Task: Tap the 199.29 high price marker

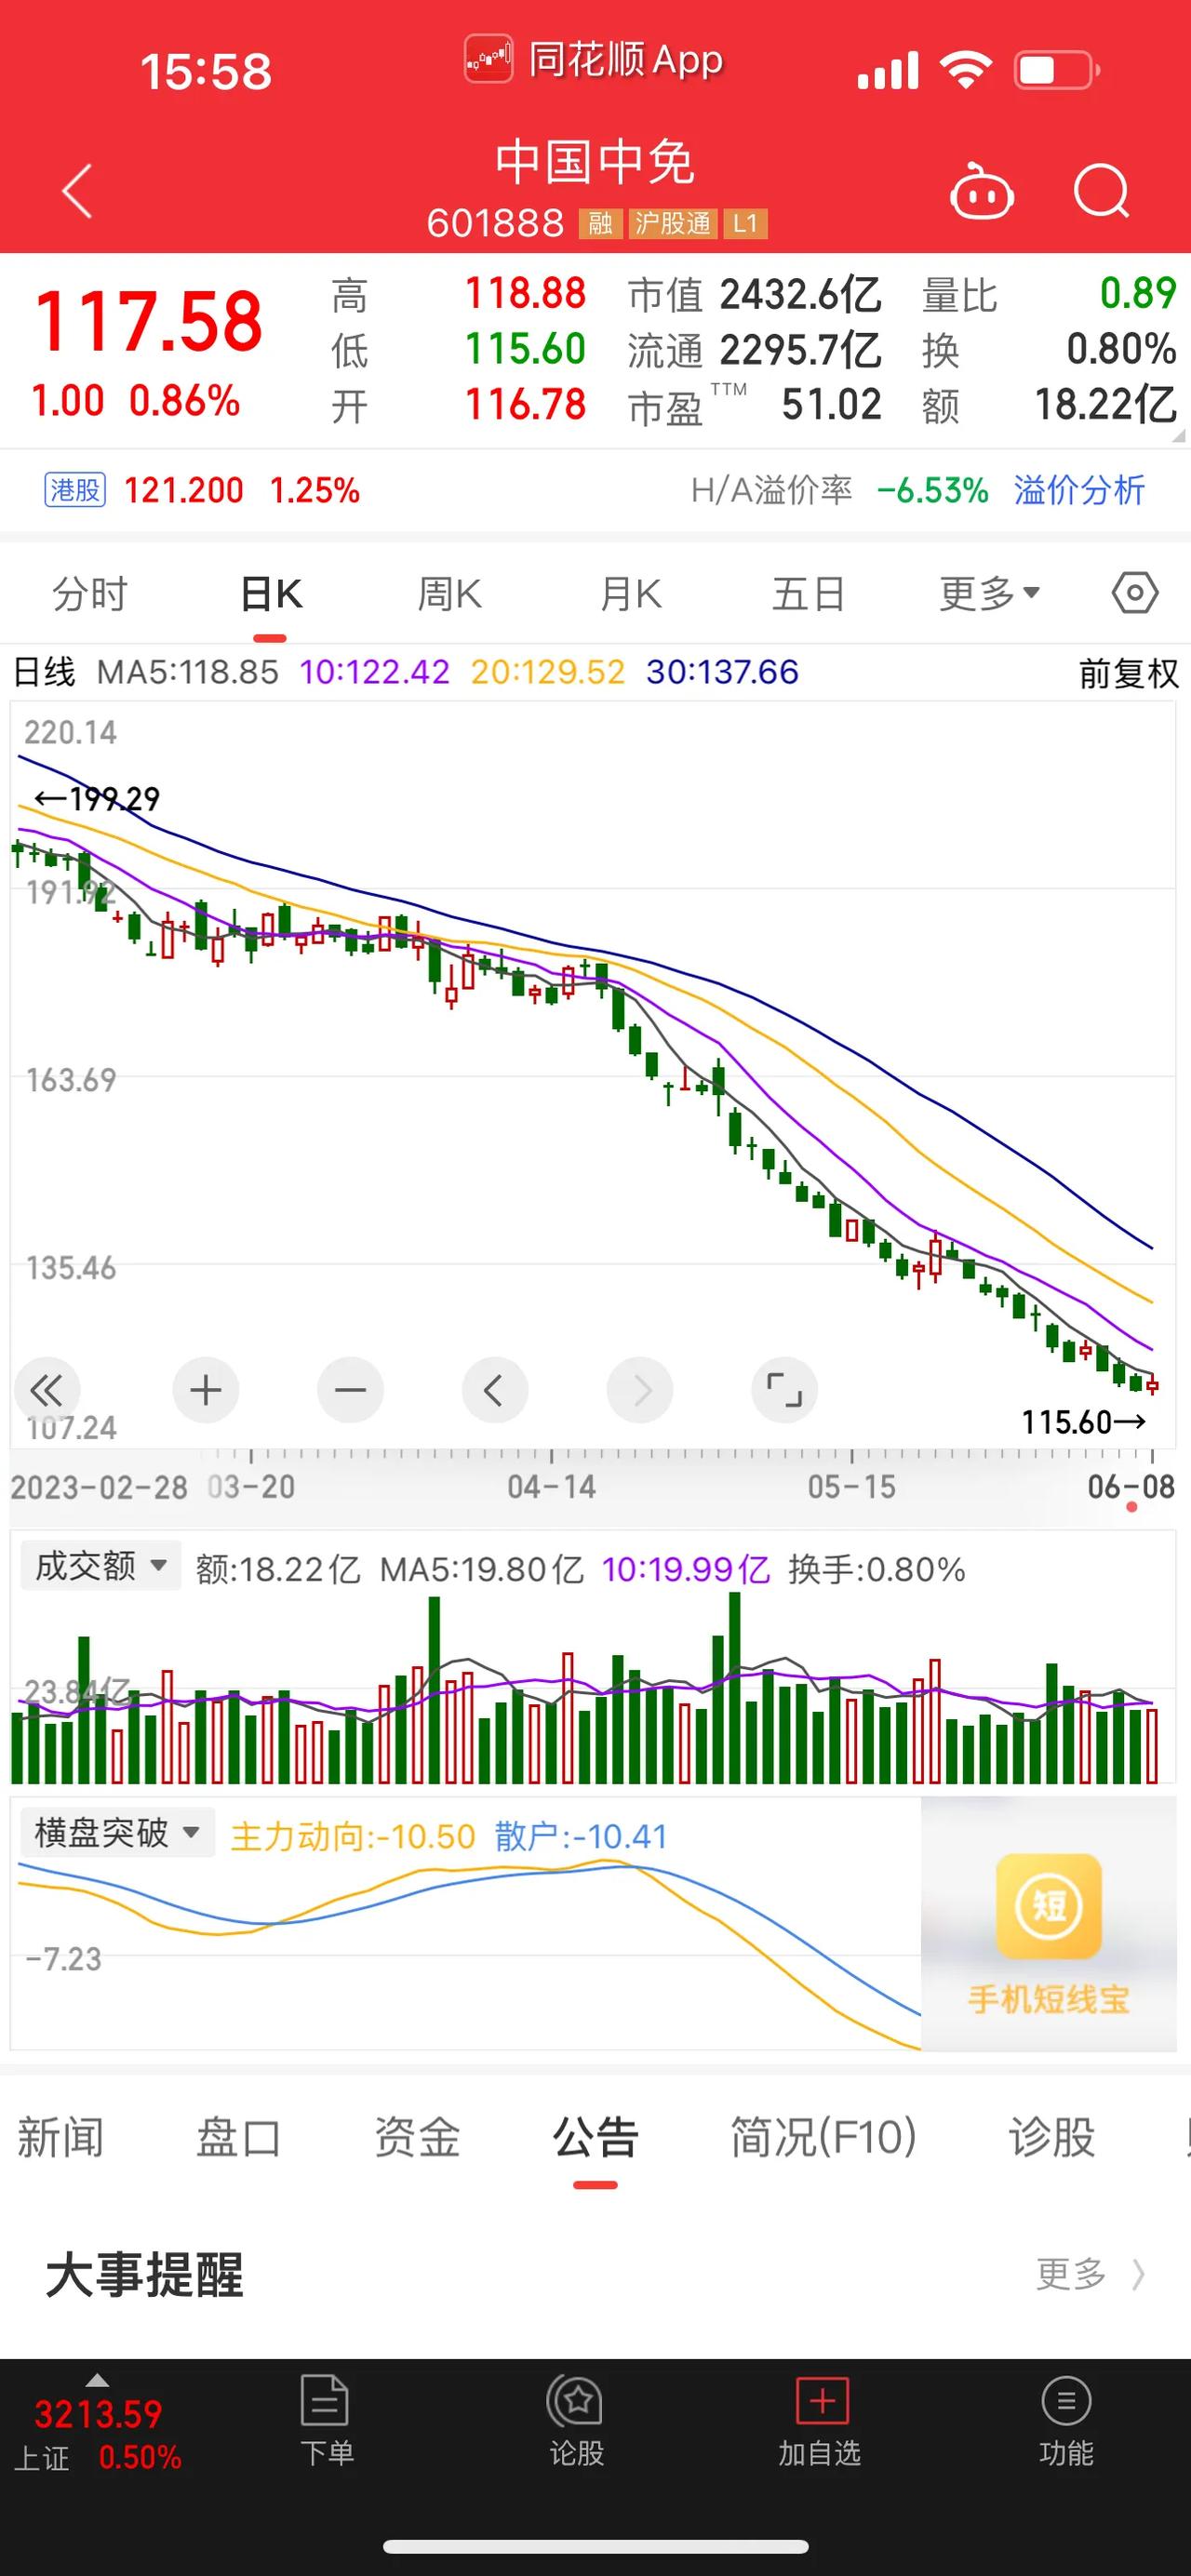Action: [x=97, y=798]
